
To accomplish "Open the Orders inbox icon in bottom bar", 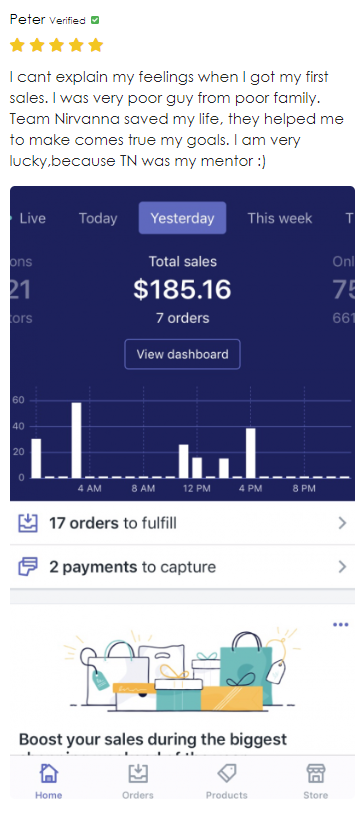I will coord(138,773).
